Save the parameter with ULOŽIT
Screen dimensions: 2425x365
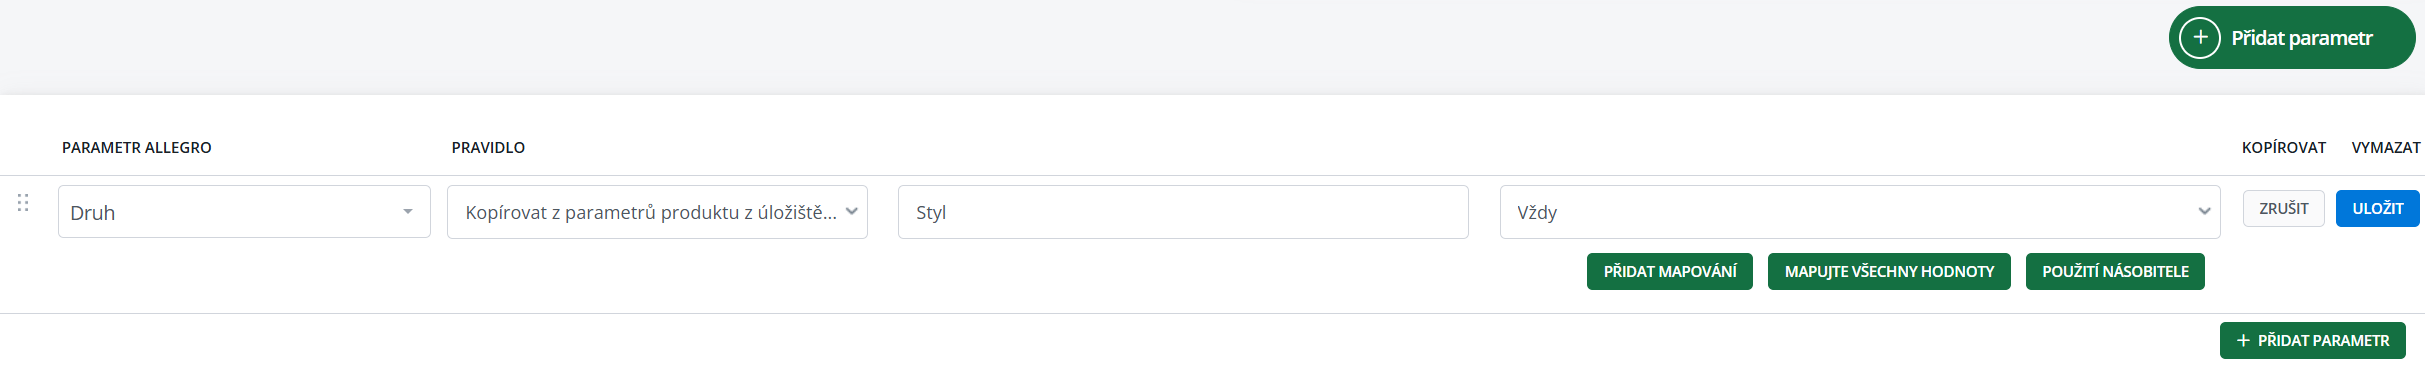[x=2377, y=209]
